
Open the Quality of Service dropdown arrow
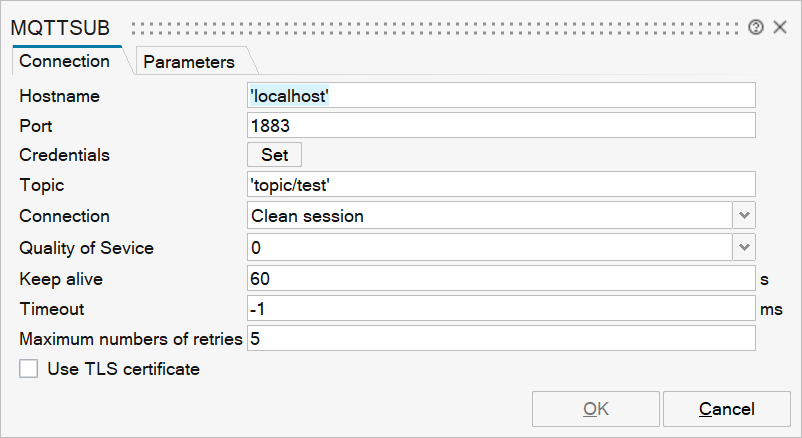click(745, 247)
